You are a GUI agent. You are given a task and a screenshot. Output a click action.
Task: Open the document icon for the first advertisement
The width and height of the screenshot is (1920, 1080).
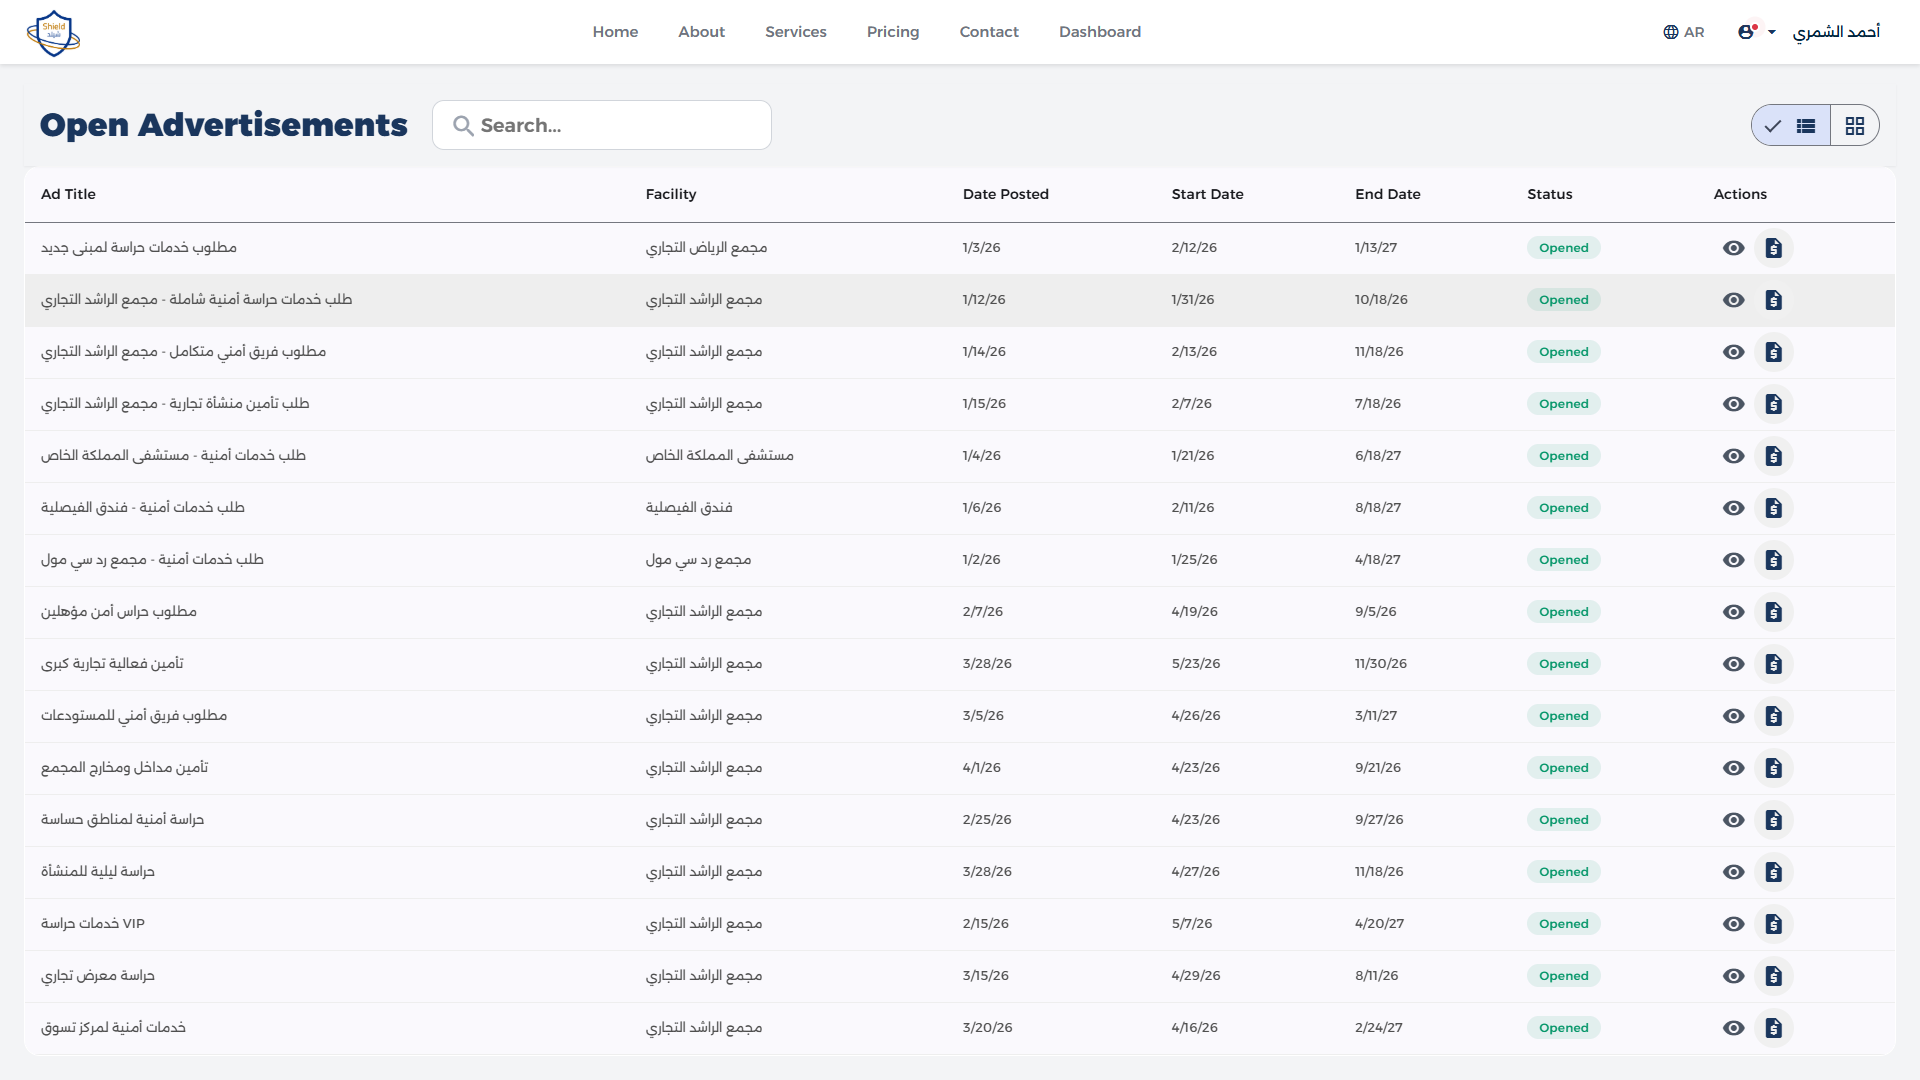pos(1775,247)
